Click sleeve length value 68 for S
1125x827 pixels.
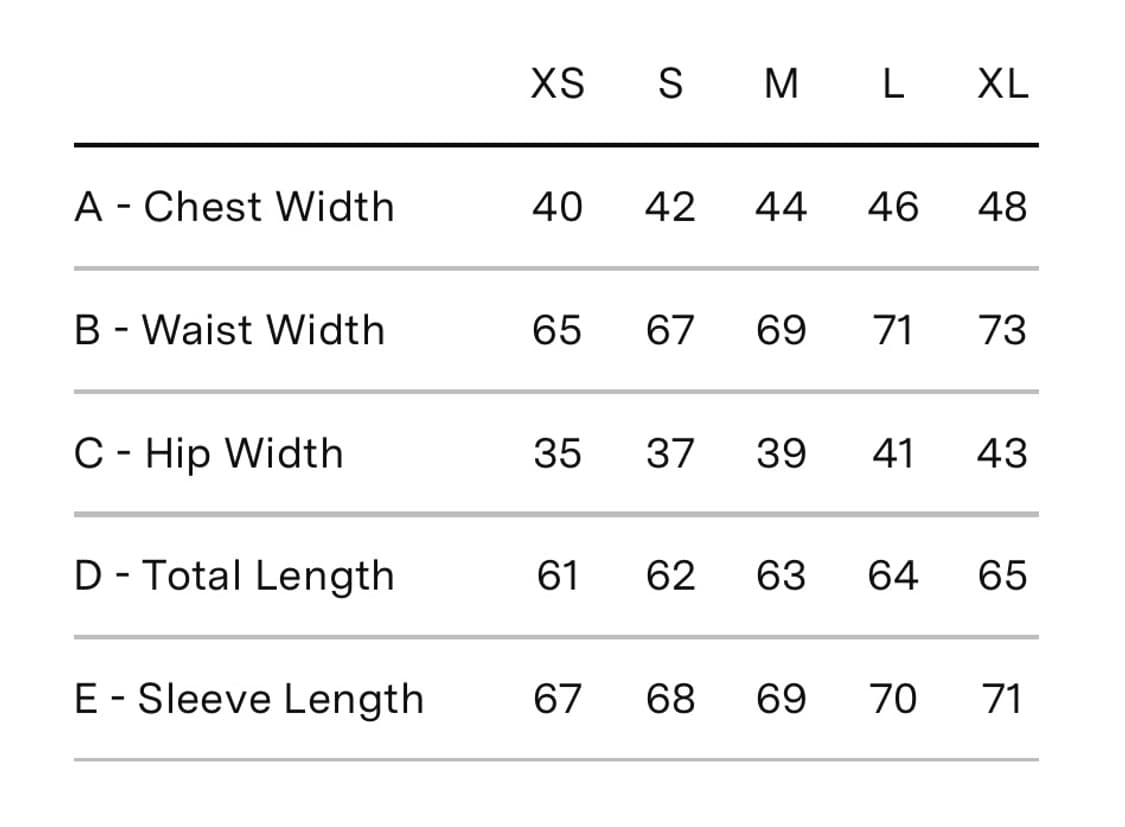pos(670,699)
